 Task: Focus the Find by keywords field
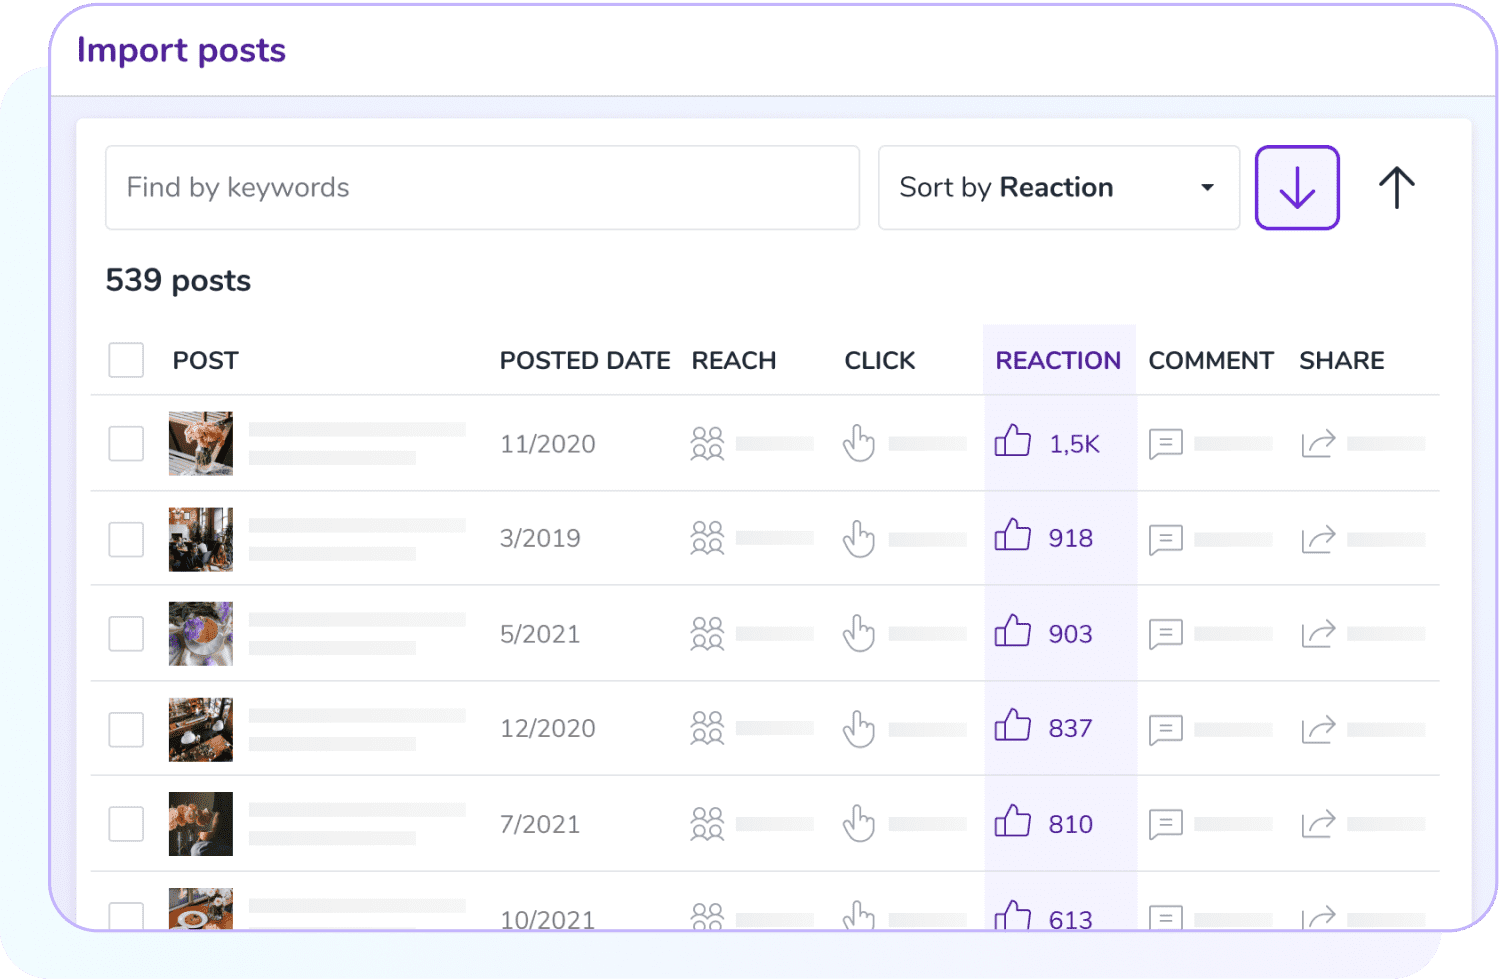[x=483, y=188]
